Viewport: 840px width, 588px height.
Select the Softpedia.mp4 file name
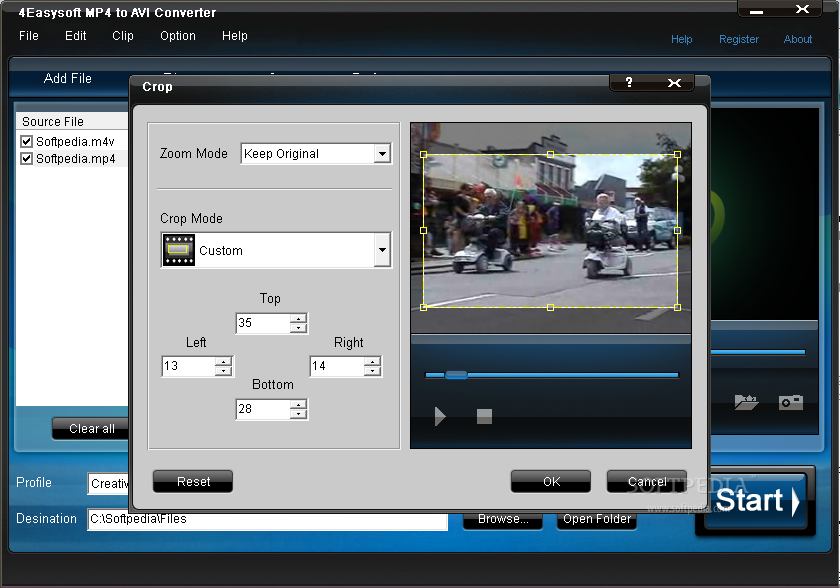coord(76,159)
